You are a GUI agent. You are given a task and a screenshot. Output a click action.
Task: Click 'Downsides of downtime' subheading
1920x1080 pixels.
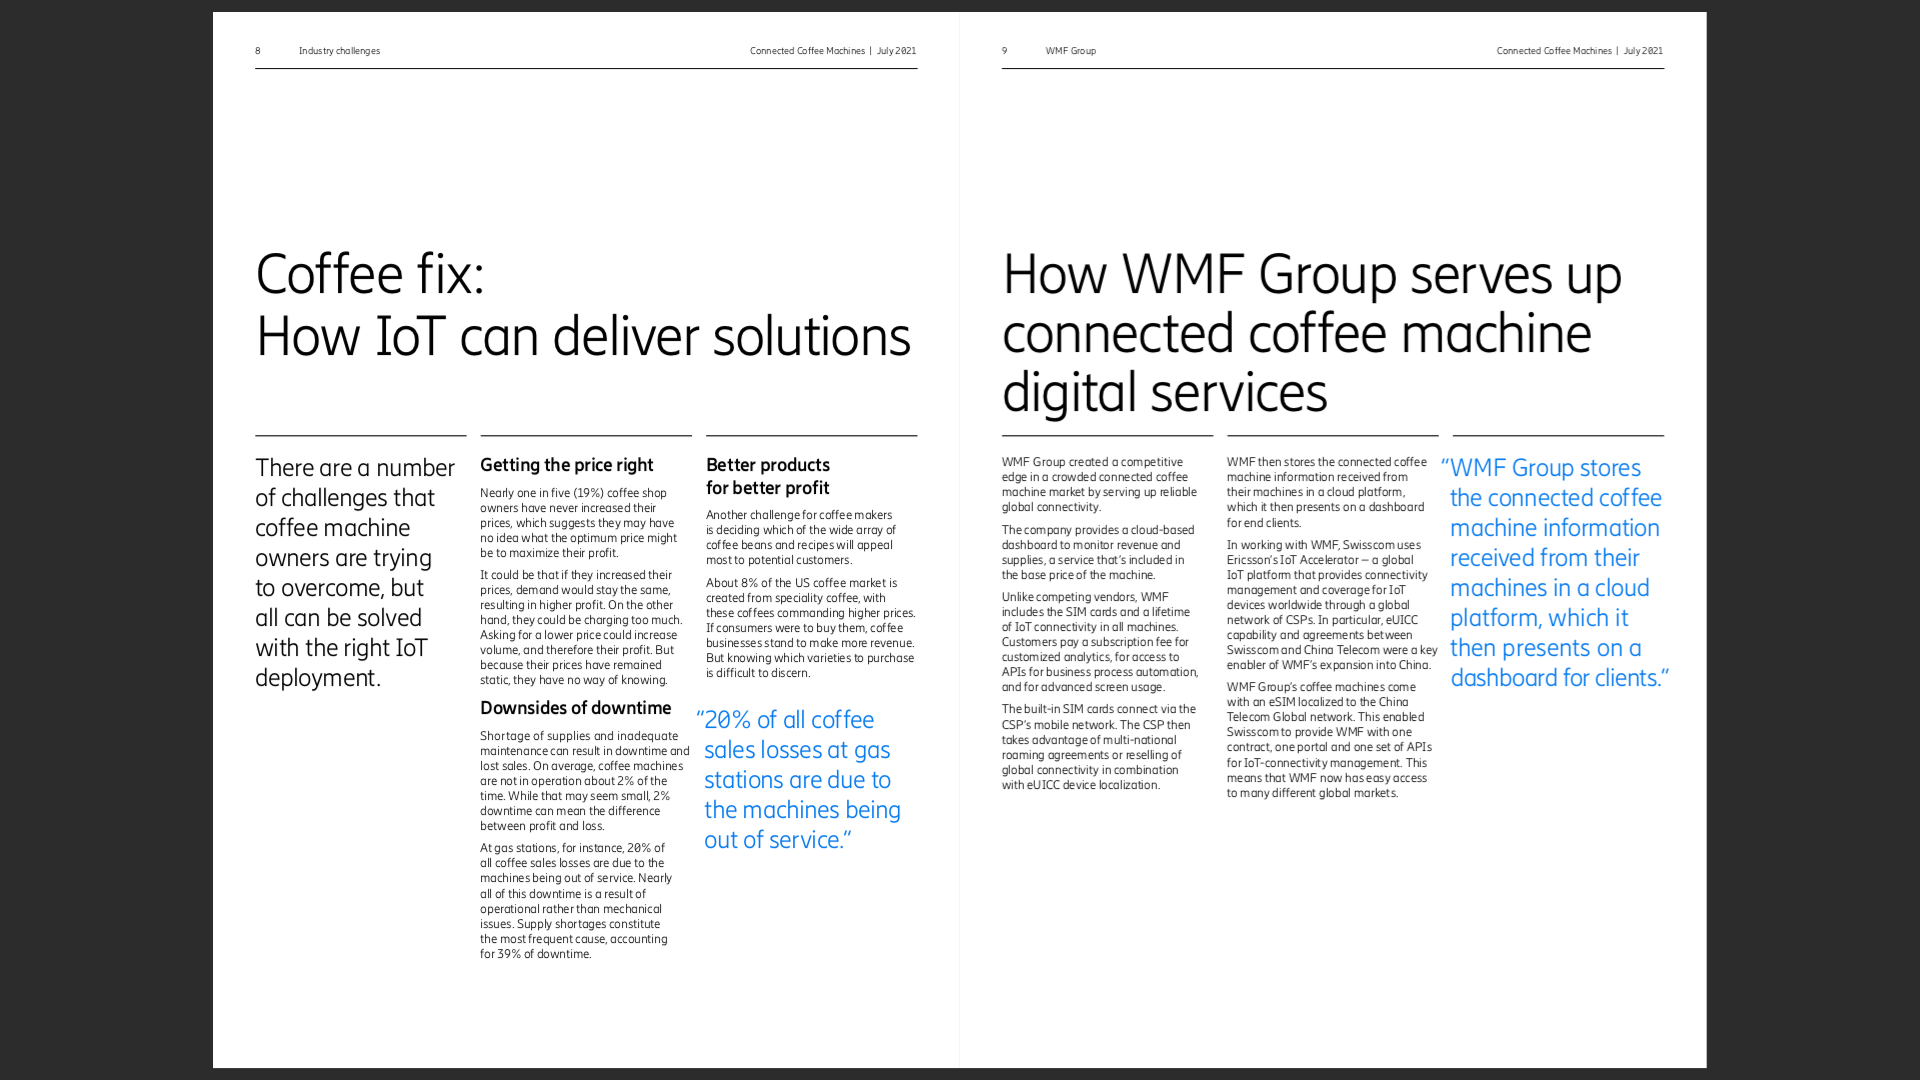click(x=575, y=708)
